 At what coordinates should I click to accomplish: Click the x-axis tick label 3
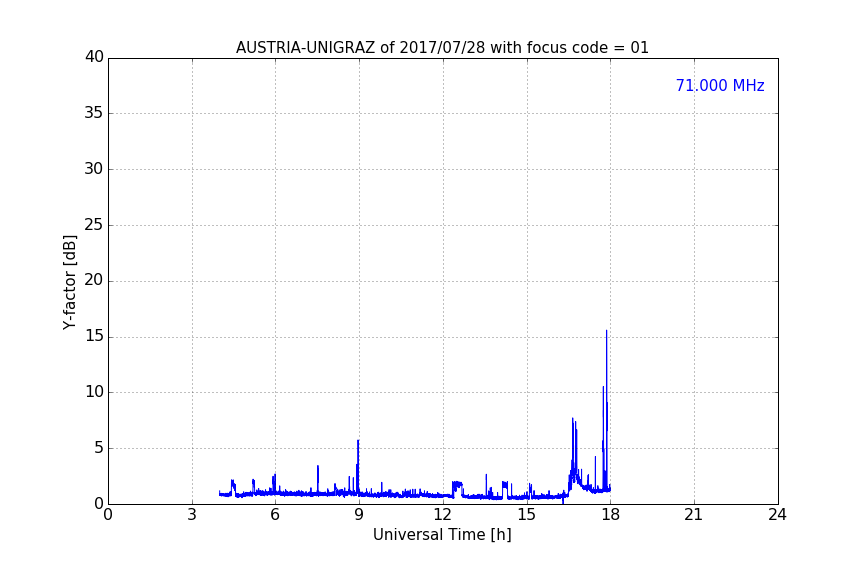[192, 515]
